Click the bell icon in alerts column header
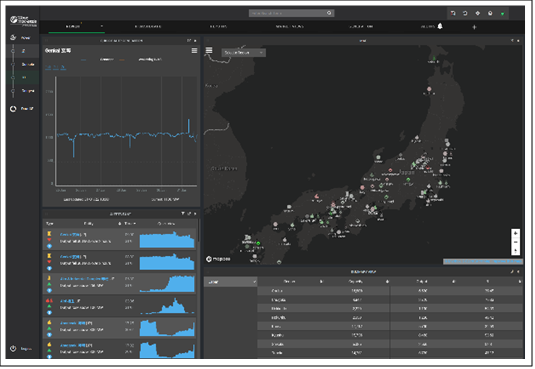The height and width of the screenshot is (369, 535). coord(119,224)
